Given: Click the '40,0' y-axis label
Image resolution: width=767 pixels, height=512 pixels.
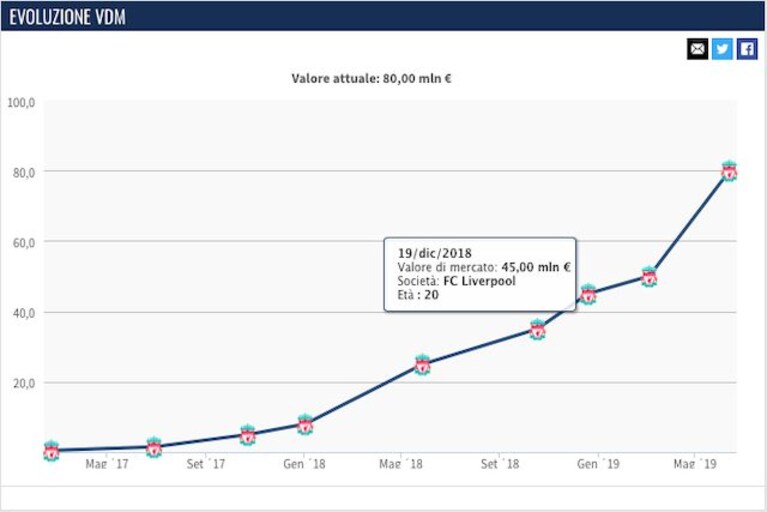Looking at the screenshot, I should (24, 313).
